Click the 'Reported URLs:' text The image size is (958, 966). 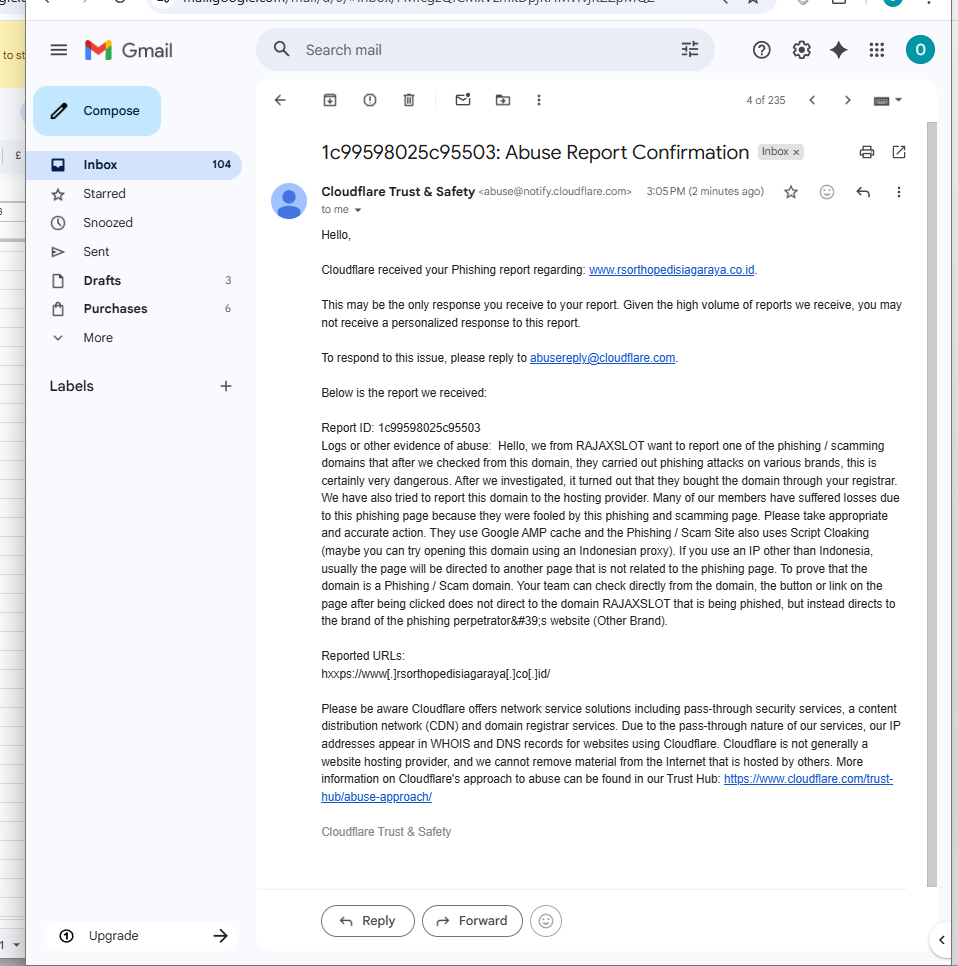click(363, 656)
